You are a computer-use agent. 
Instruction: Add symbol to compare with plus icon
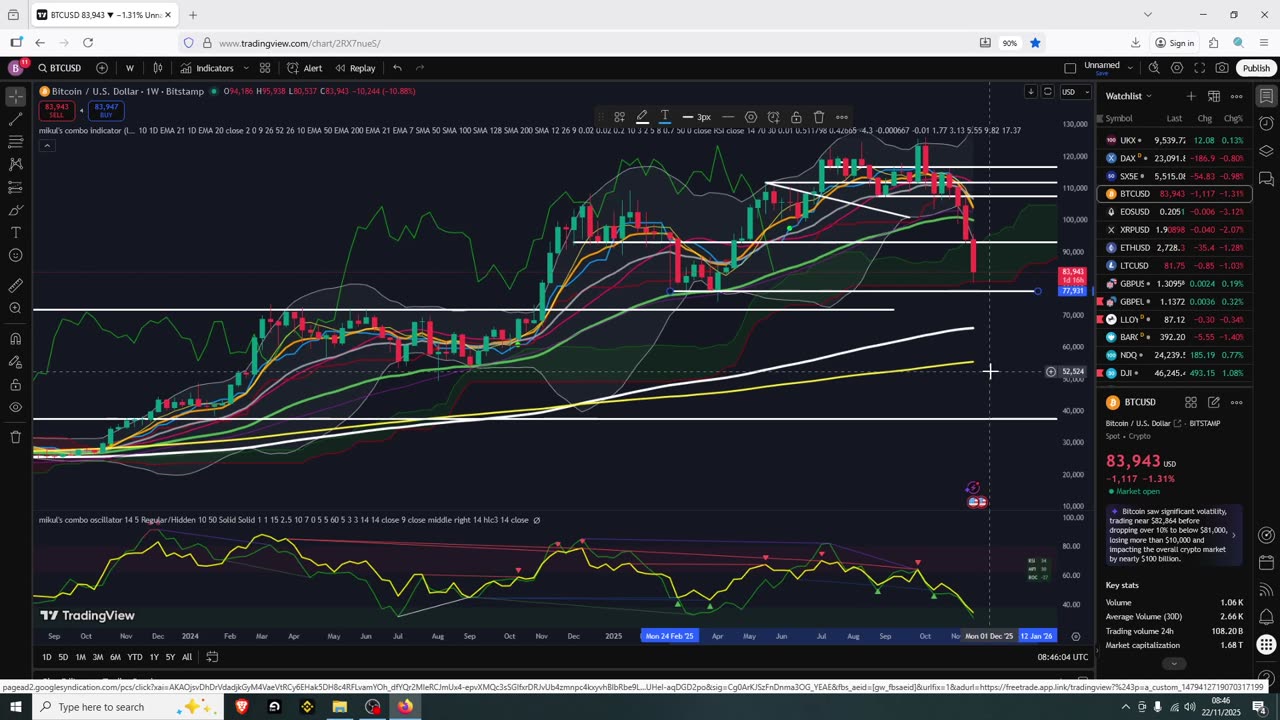[x=102, y=68]
